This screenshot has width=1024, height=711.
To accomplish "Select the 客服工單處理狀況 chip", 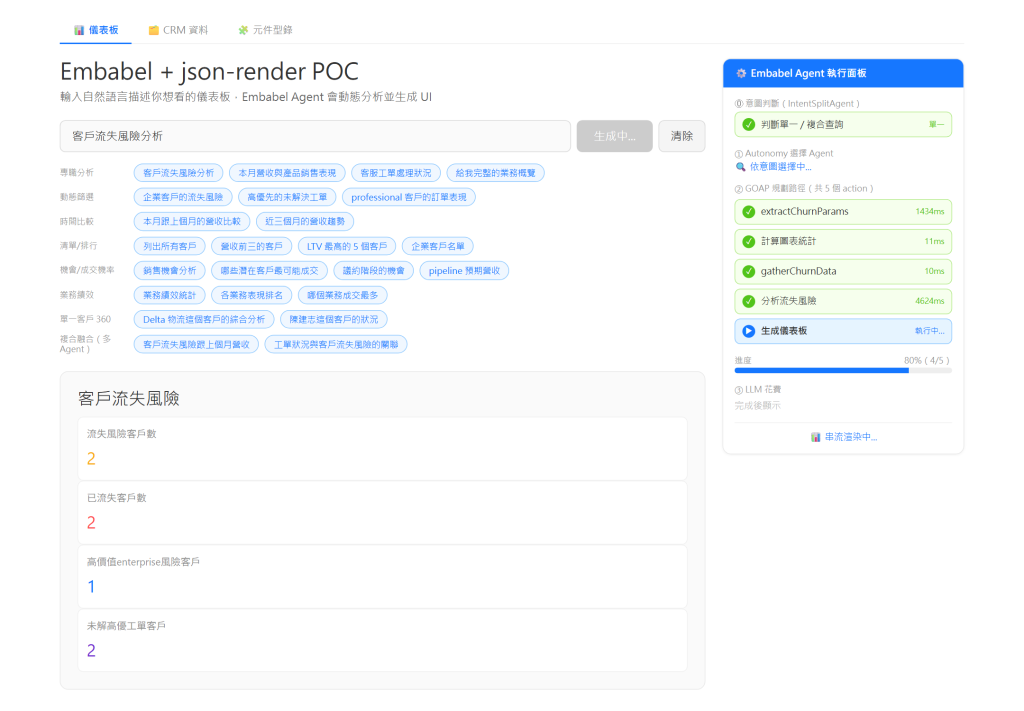I will [396, 173].
